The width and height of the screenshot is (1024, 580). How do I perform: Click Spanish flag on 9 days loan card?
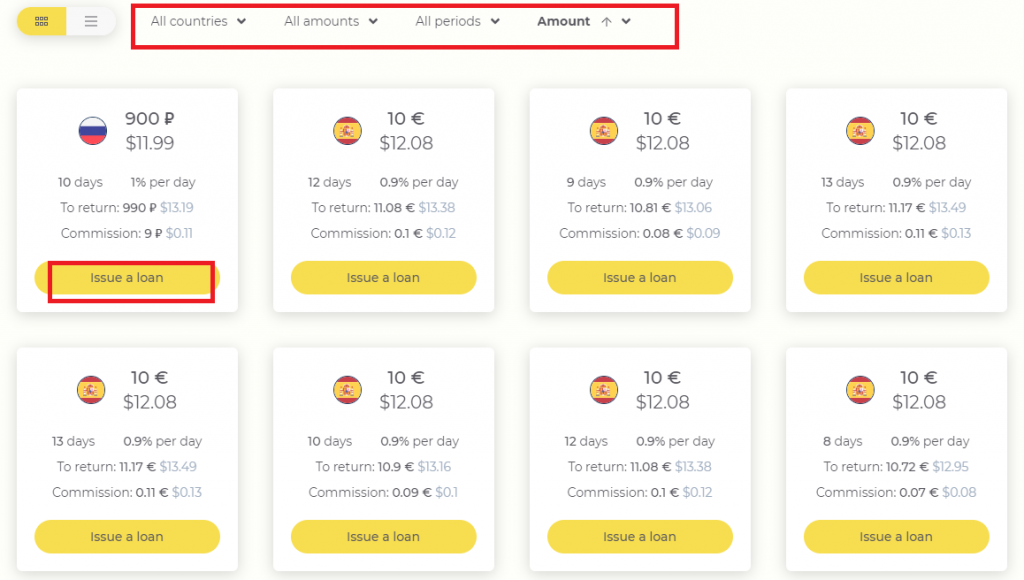[603, 130]
